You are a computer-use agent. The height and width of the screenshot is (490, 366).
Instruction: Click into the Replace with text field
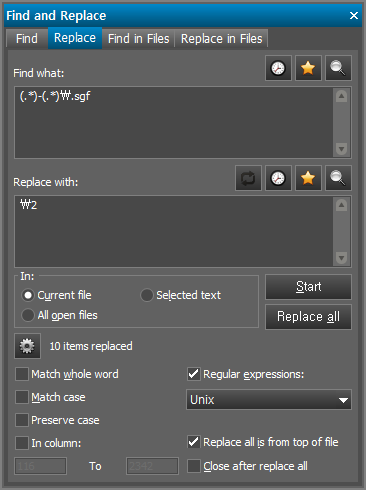pyautogui.click(x=173, y=231)
